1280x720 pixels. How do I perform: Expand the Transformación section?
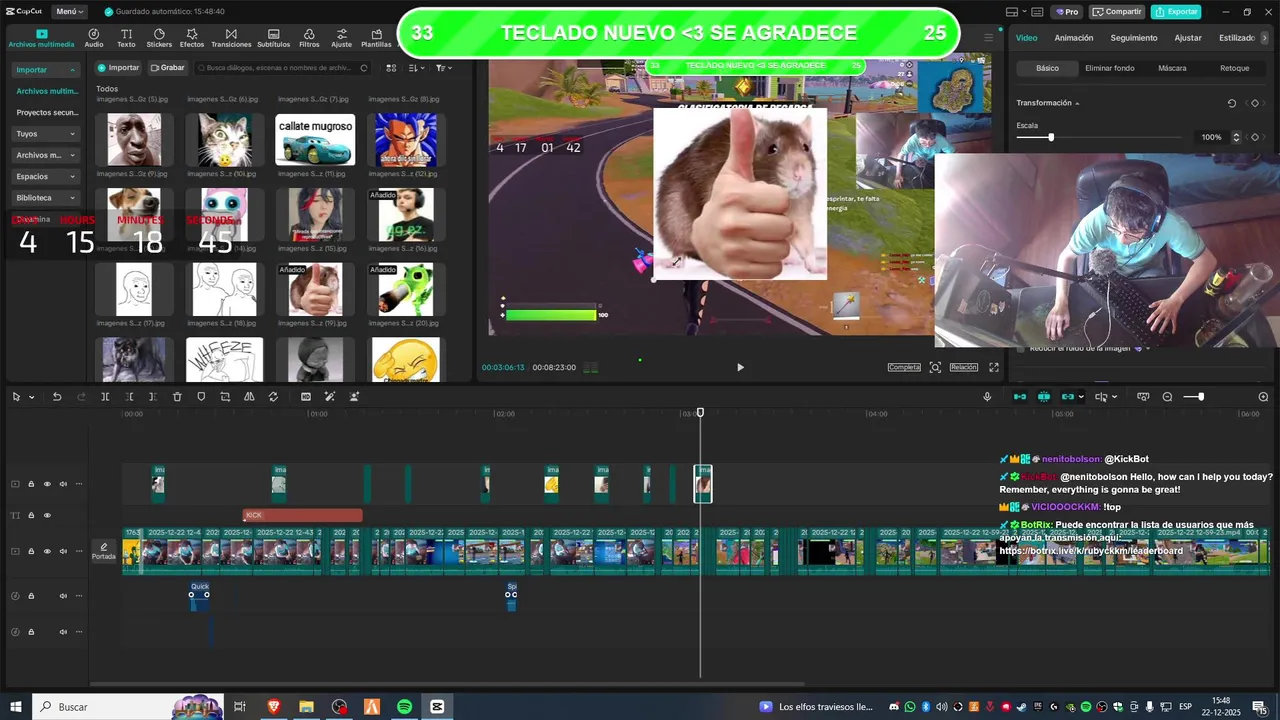point(1048,103)
